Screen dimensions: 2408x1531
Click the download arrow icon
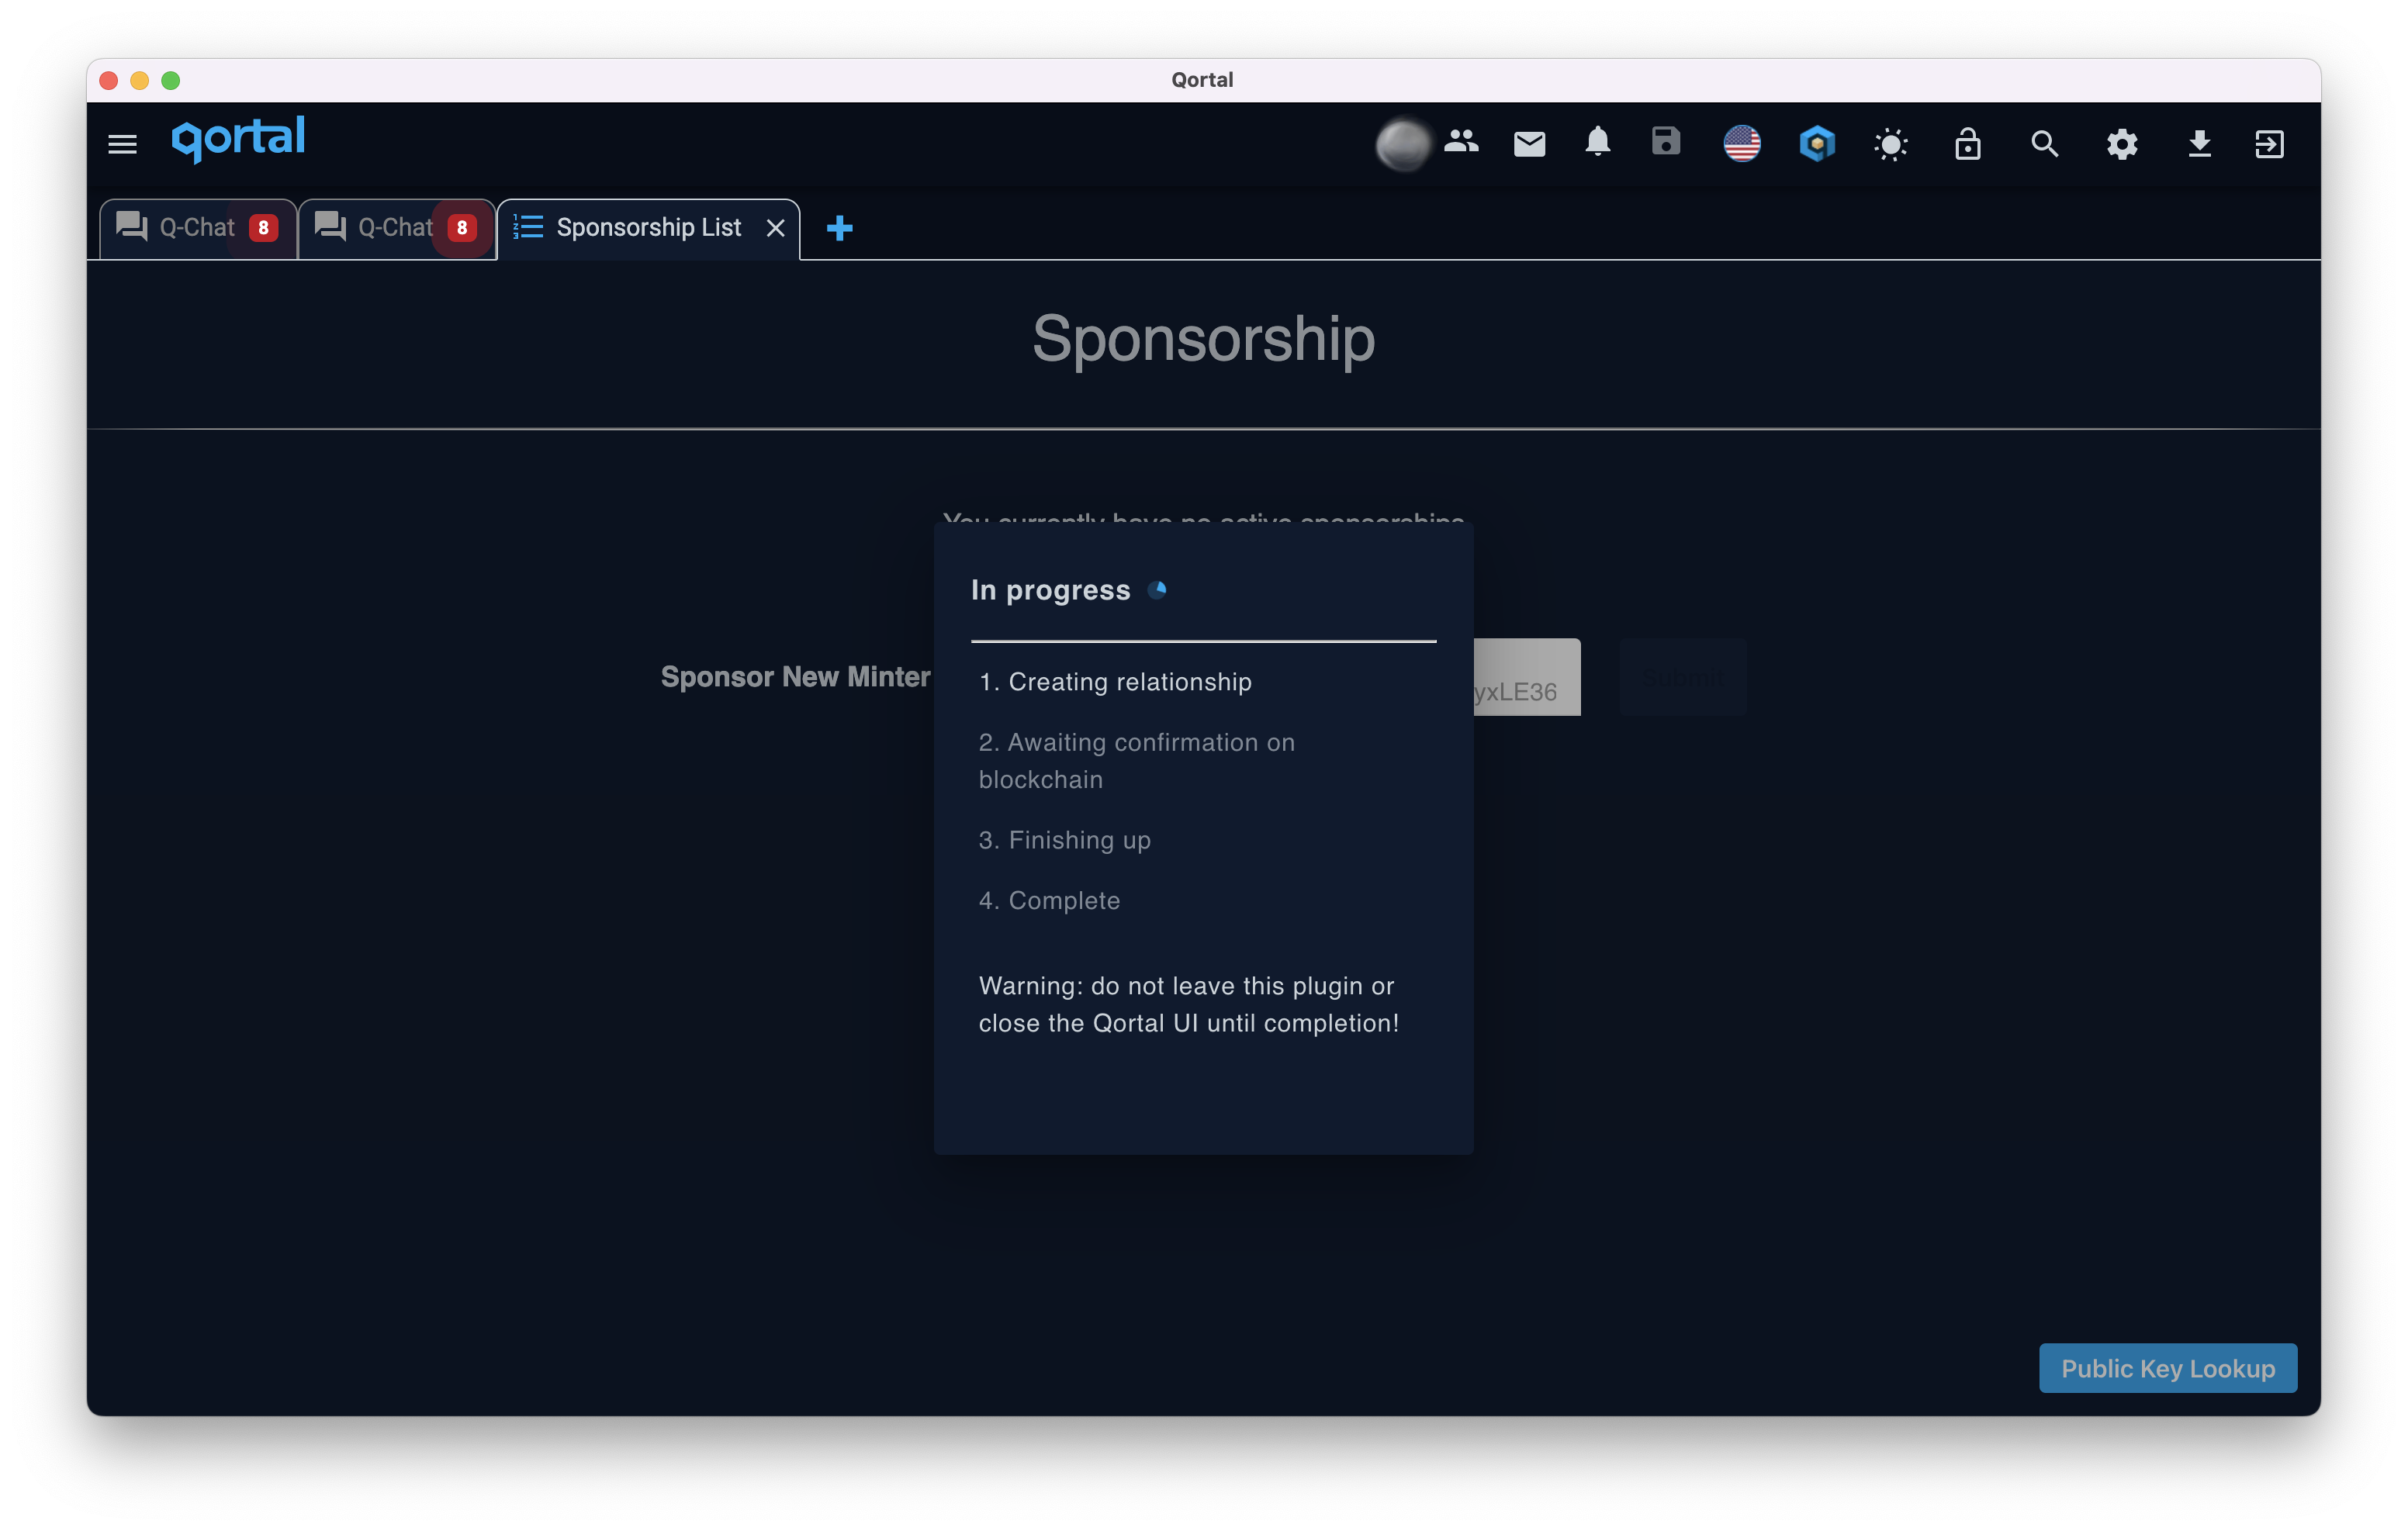(2199, 144)
